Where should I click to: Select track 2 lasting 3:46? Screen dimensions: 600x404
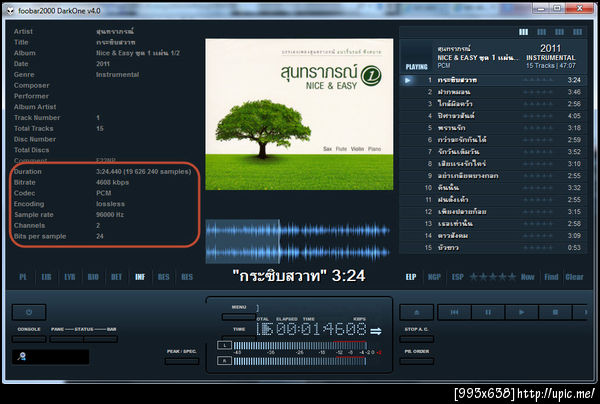click(x=493, y=92)
